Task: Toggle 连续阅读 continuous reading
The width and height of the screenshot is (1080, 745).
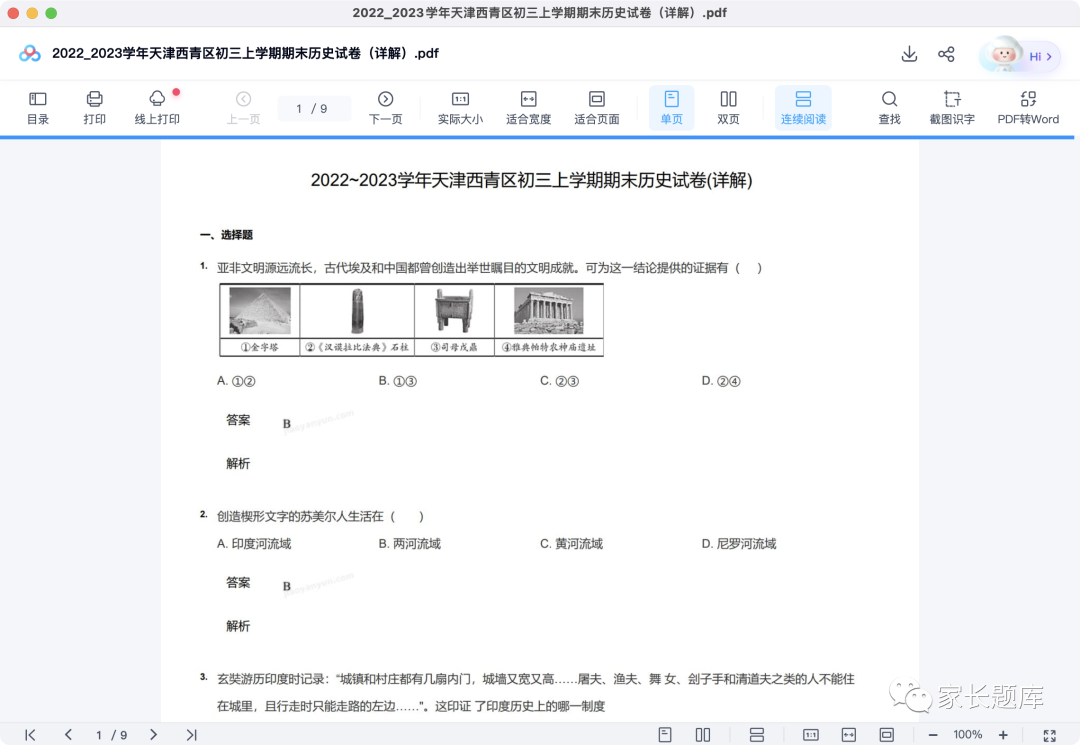Action: 803,108
